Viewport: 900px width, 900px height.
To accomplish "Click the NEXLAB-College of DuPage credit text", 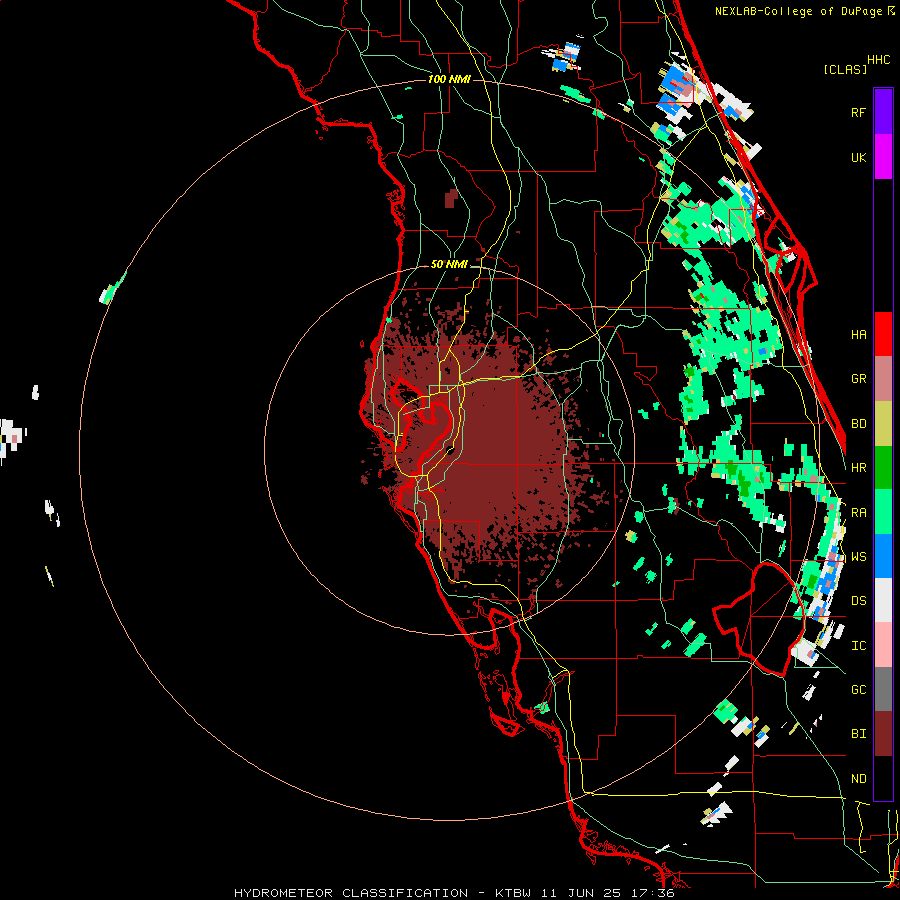I will click(798, 11).
